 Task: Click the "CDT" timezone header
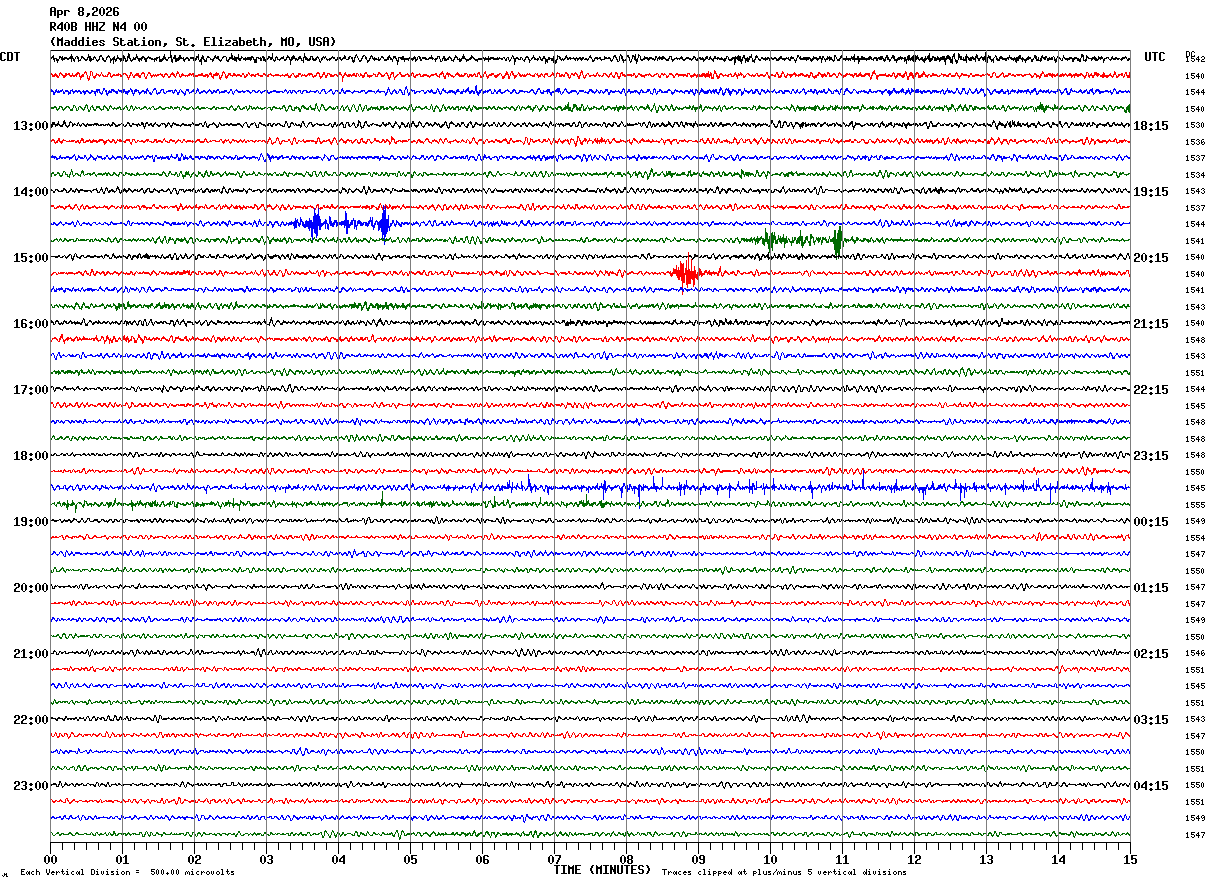pos(10,57)
